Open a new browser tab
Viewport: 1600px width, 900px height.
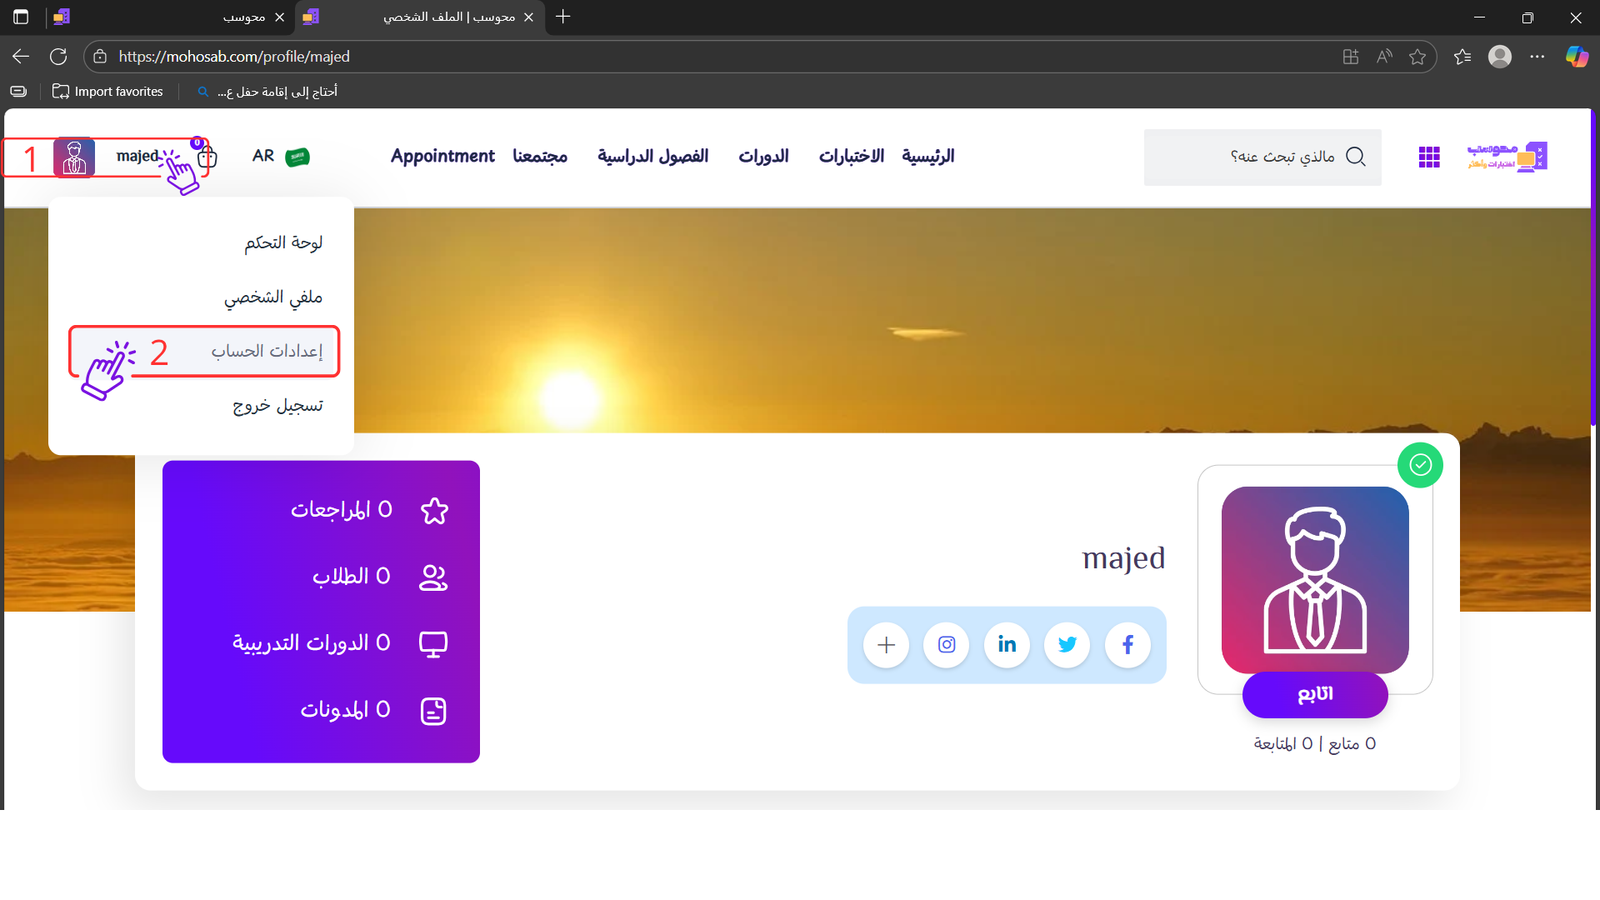tap(563, 17)
